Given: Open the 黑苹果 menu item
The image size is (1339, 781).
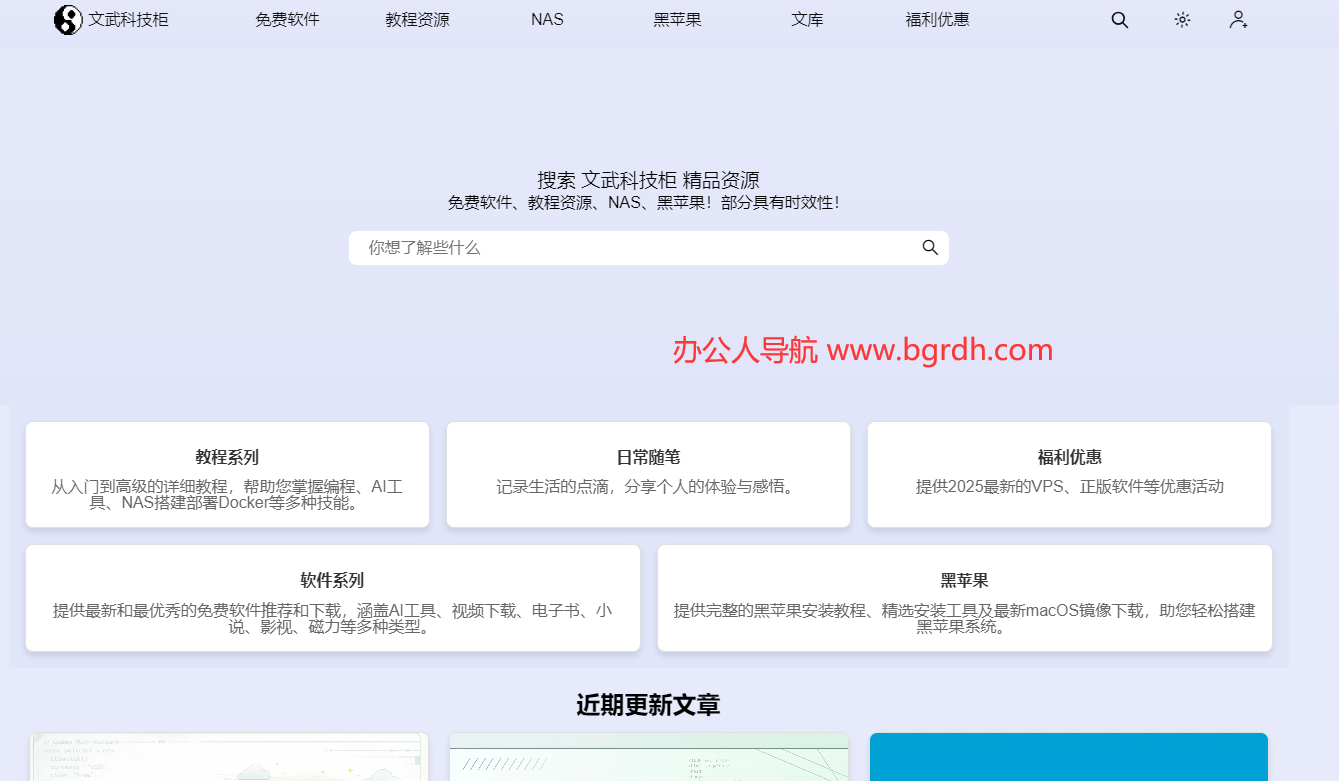Looking at the screenshot, I should (x=677, y=19).
